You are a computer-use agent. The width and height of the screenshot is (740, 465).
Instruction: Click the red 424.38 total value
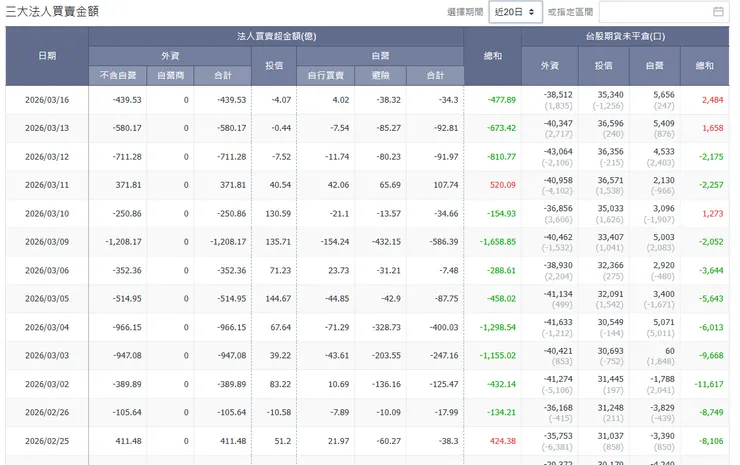[503, 441]
